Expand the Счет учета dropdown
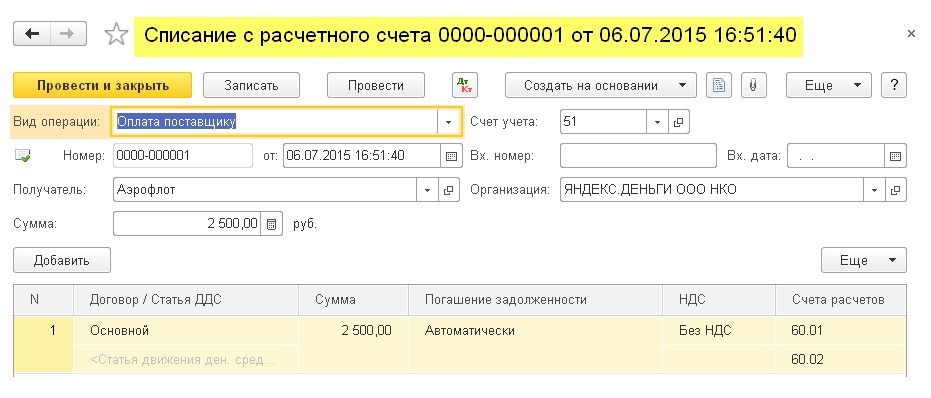The width and height of the screenshot is (931, 398). click(x=657, y=122)
